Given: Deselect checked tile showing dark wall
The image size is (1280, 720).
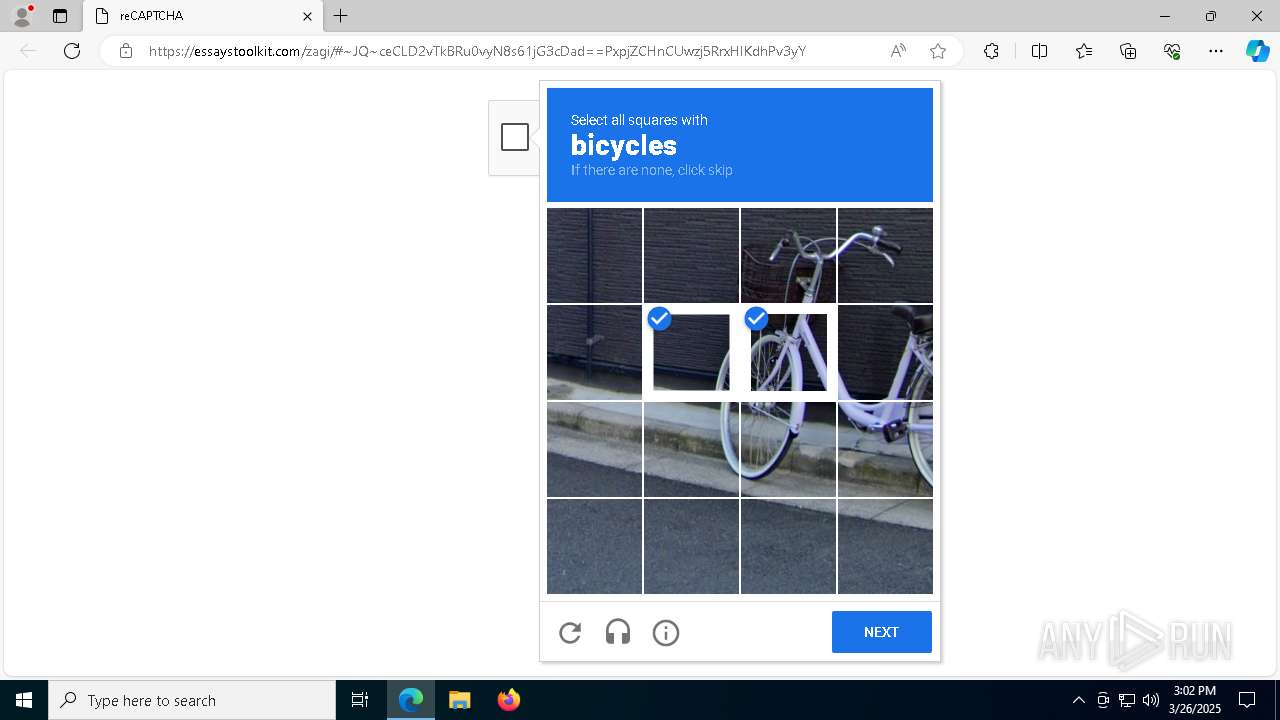Looking at the screenshot, I should 691,352.
